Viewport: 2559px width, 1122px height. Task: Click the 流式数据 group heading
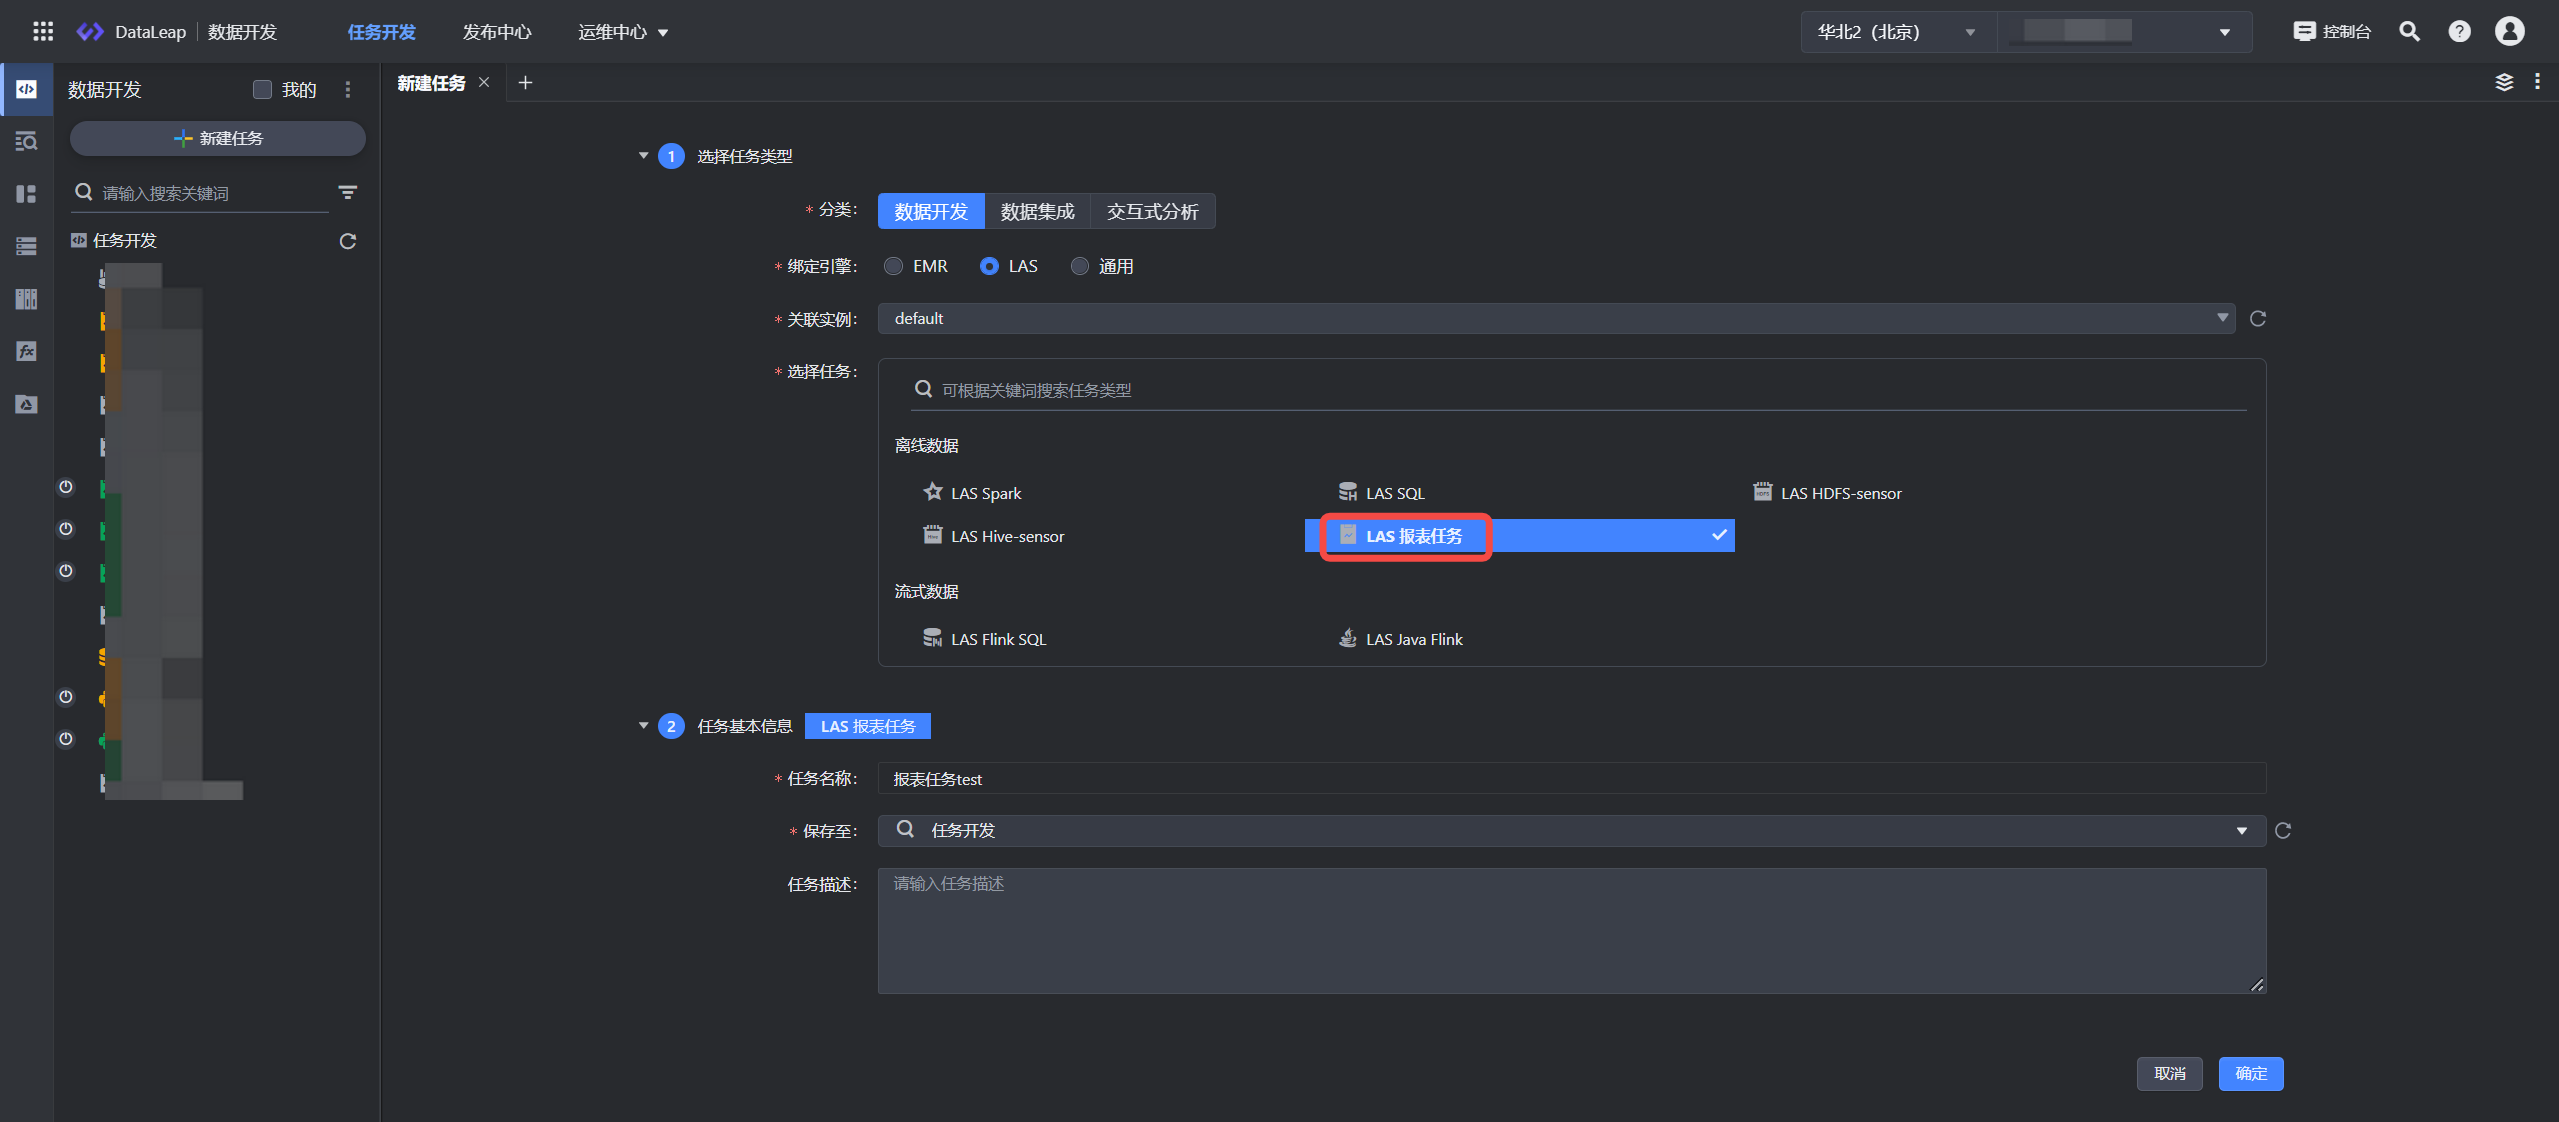[x=926, y=592]
